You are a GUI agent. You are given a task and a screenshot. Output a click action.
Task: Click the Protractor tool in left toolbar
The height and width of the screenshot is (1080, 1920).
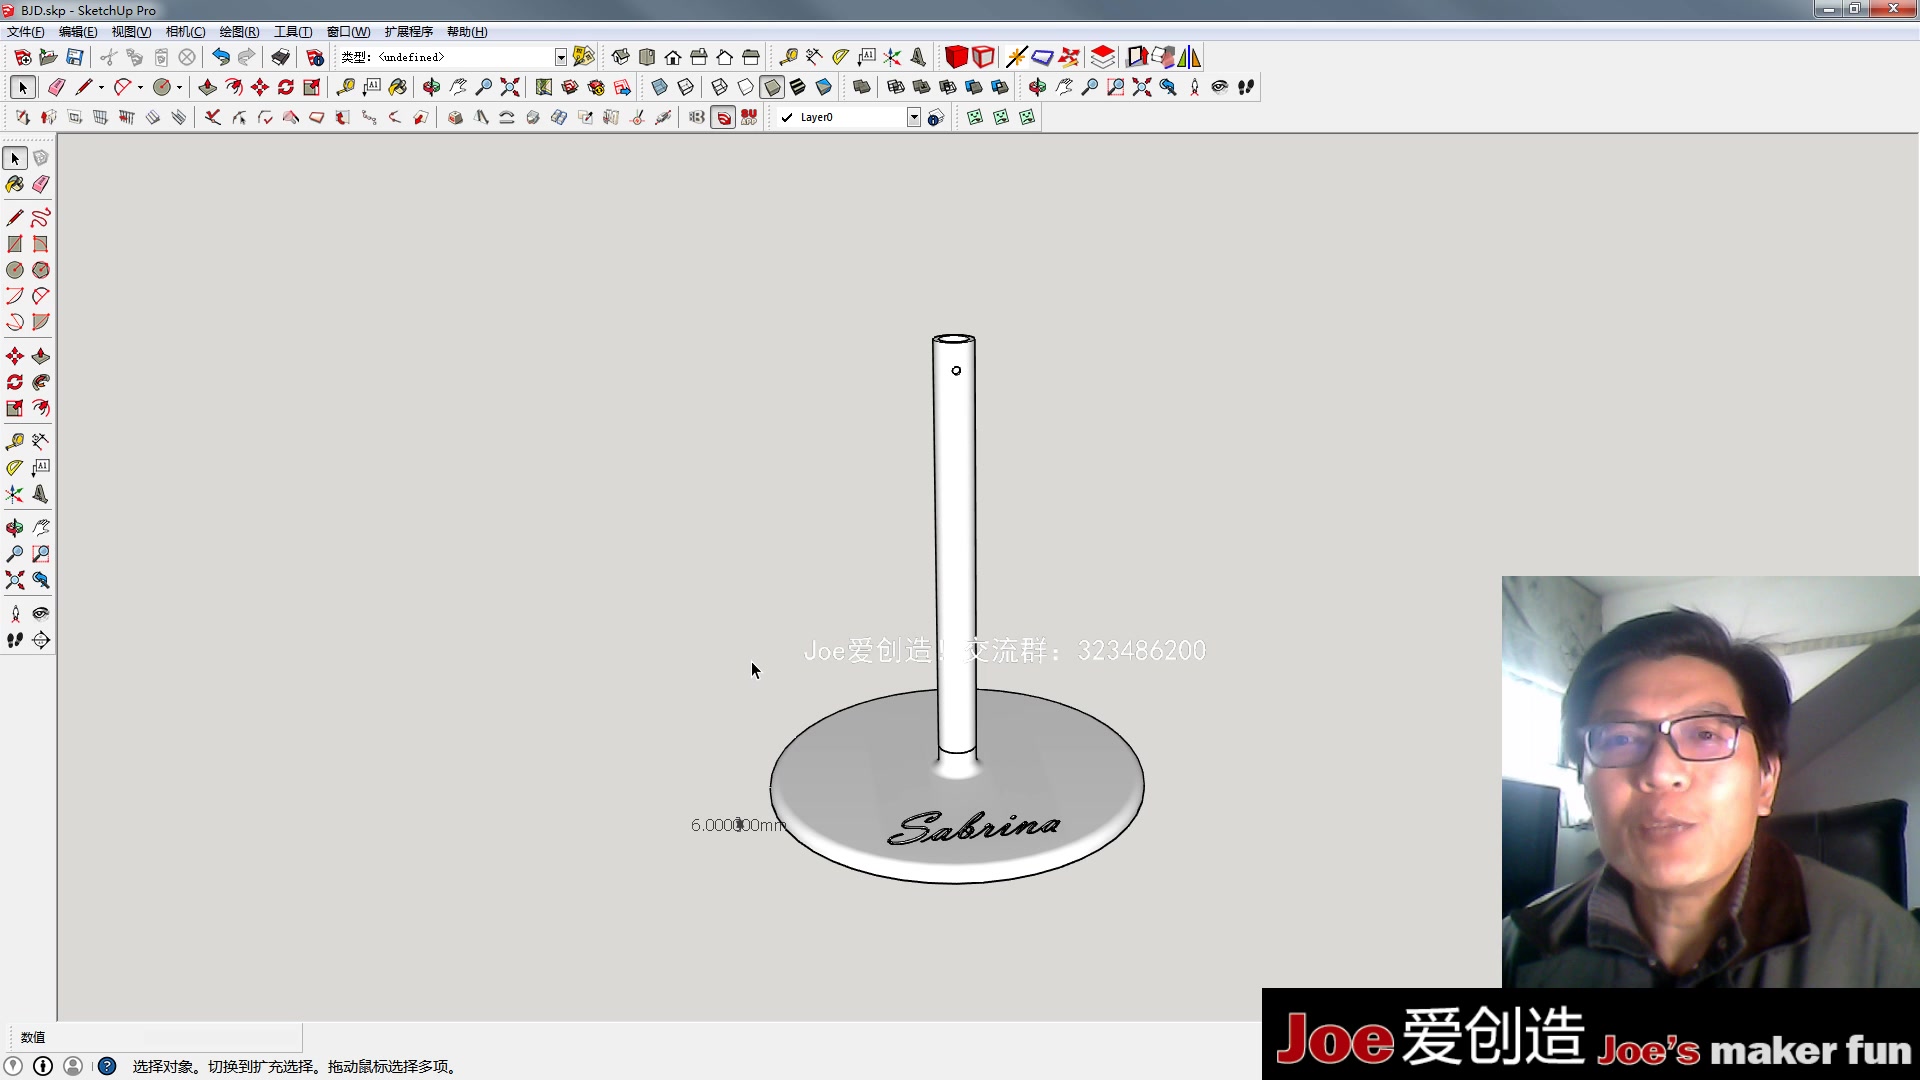[15, 468]
